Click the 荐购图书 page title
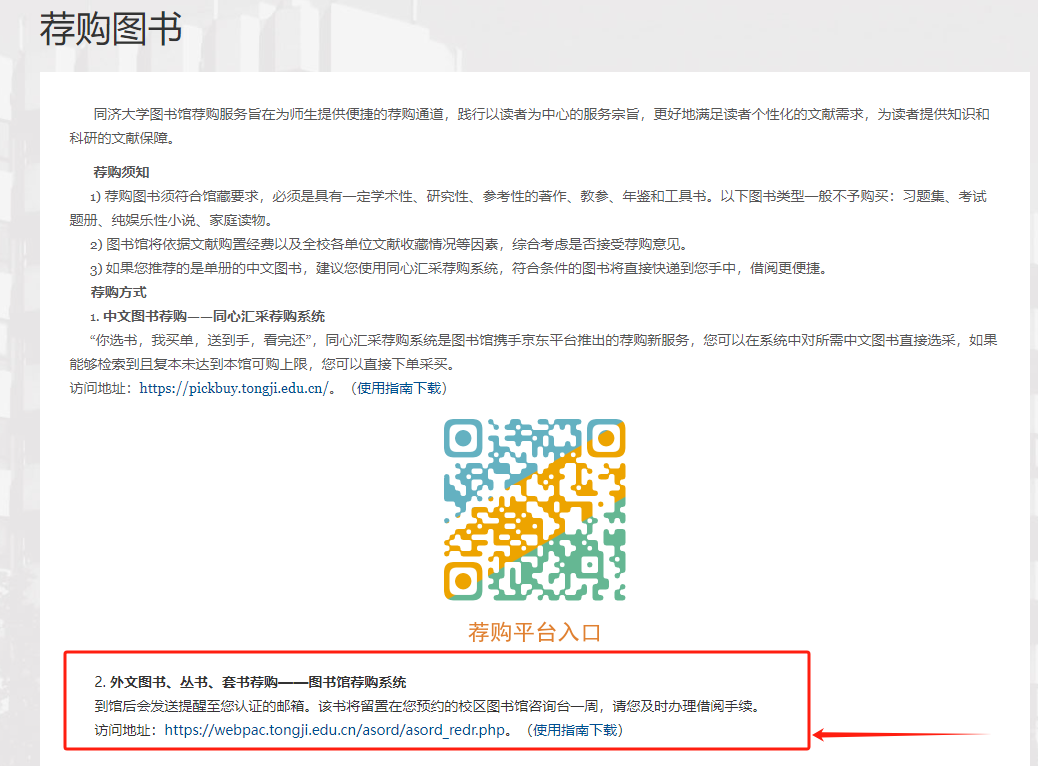1038x766 pixels. (111, 29)
